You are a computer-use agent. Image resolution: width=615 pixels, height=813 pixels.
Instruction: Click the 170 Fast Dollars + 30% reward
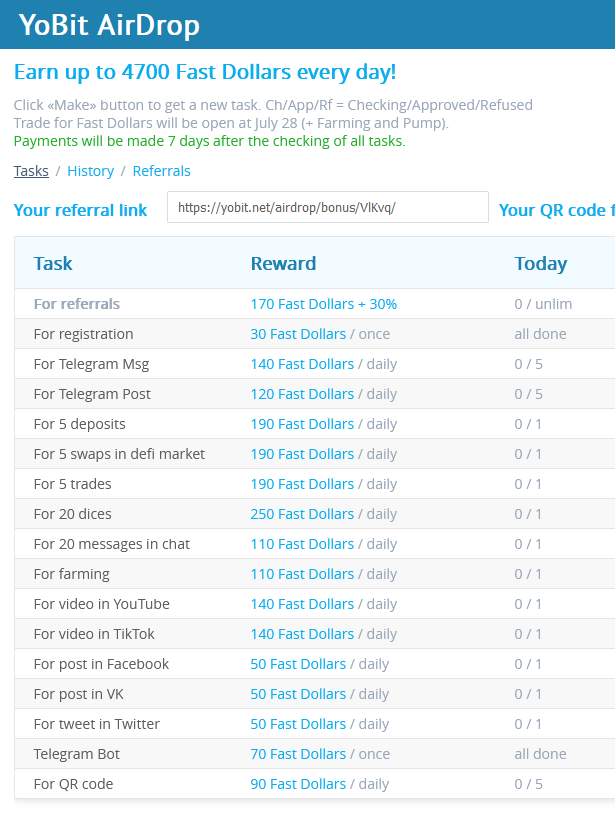click(324, 304)
